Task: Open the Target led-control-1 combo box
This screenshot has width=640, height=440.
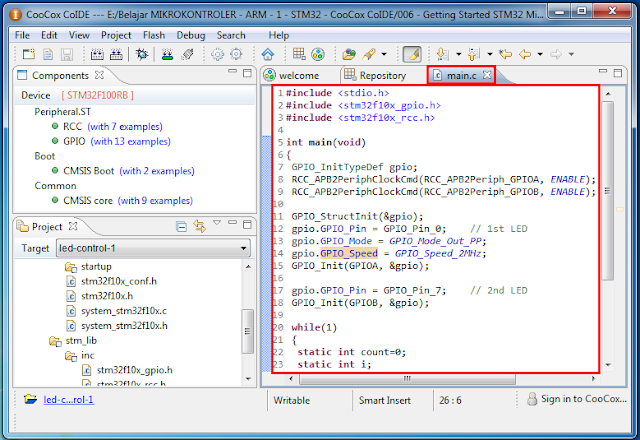Action: [x=153, y=248]
